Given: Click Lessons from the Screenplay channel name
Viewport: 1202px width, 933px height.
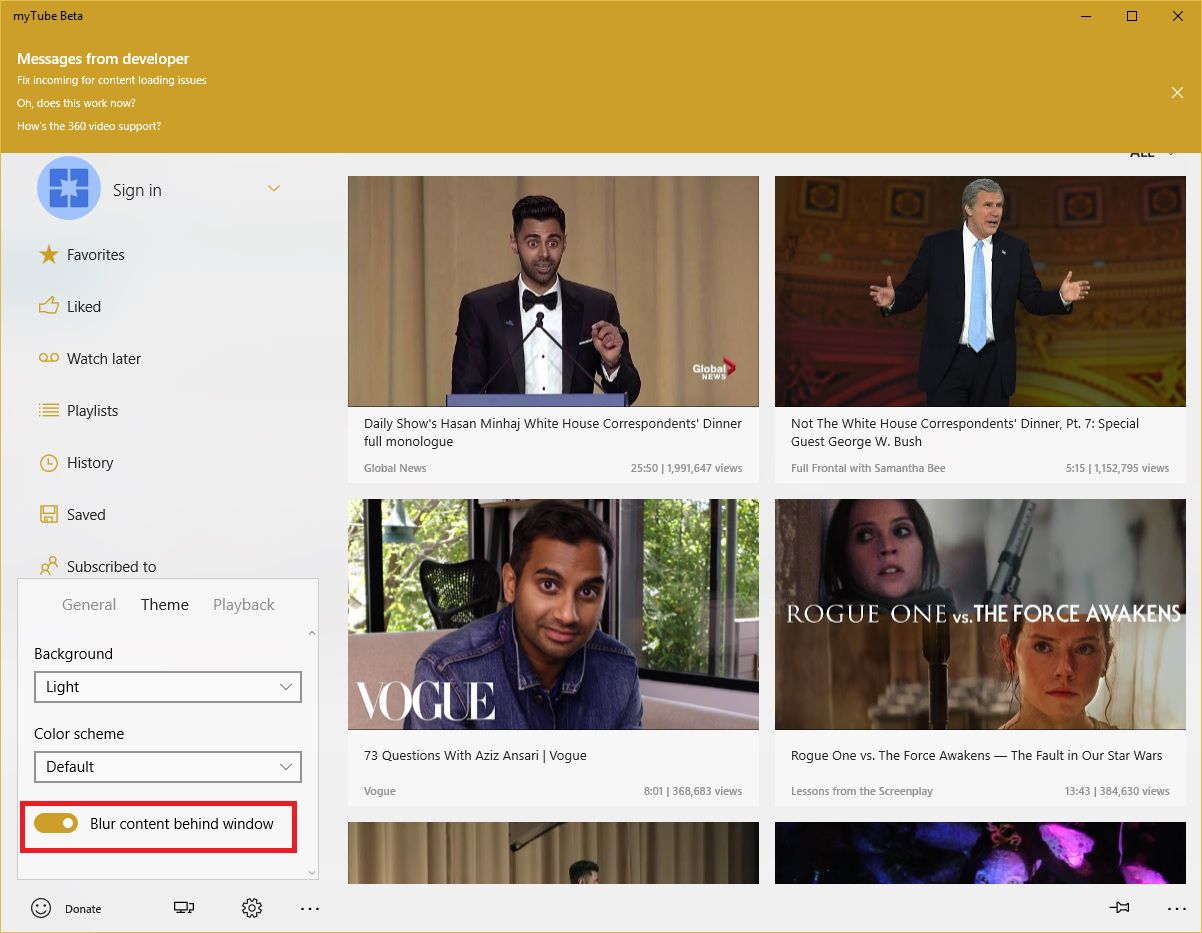Looking at the screenshot, I should click(862, 791).
